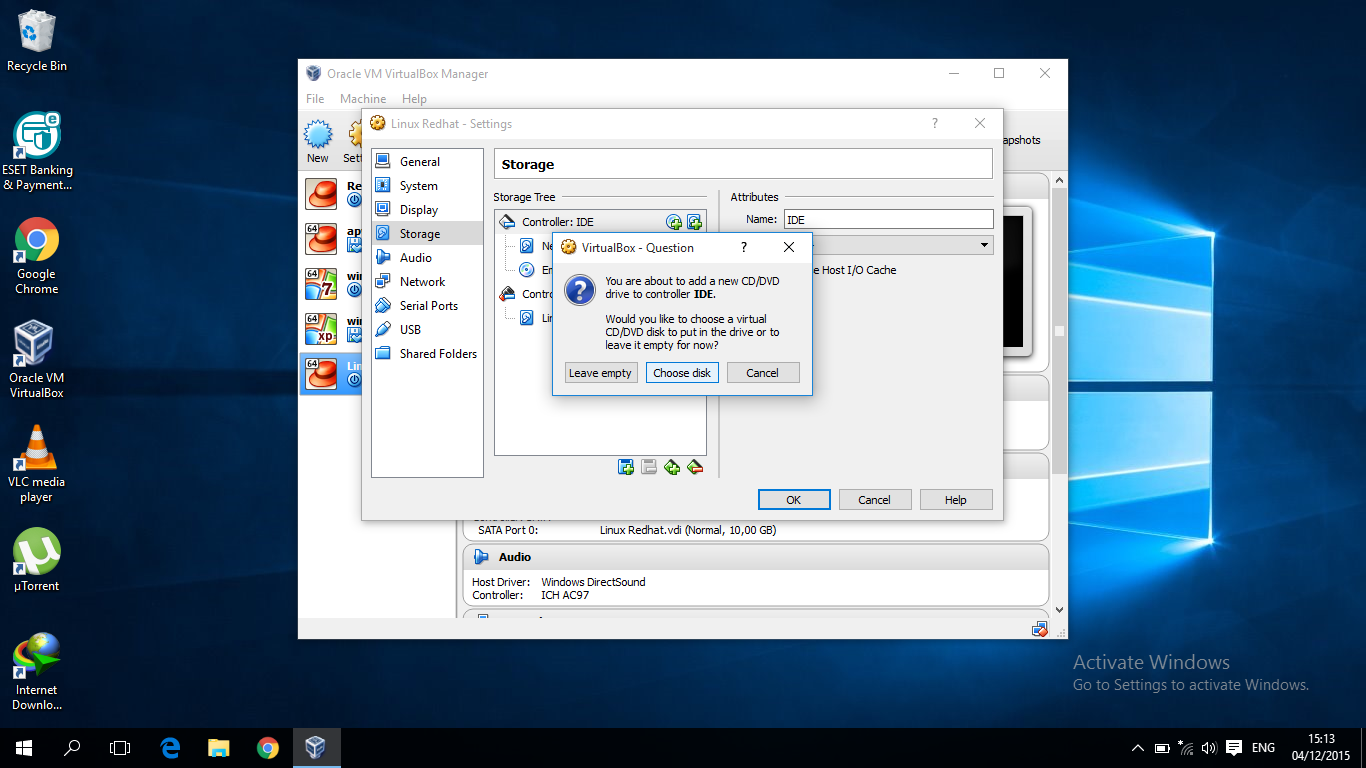Open Display settings category
Screen dimensions: 1366x768
pyautogui.click(x=427, y=210)
